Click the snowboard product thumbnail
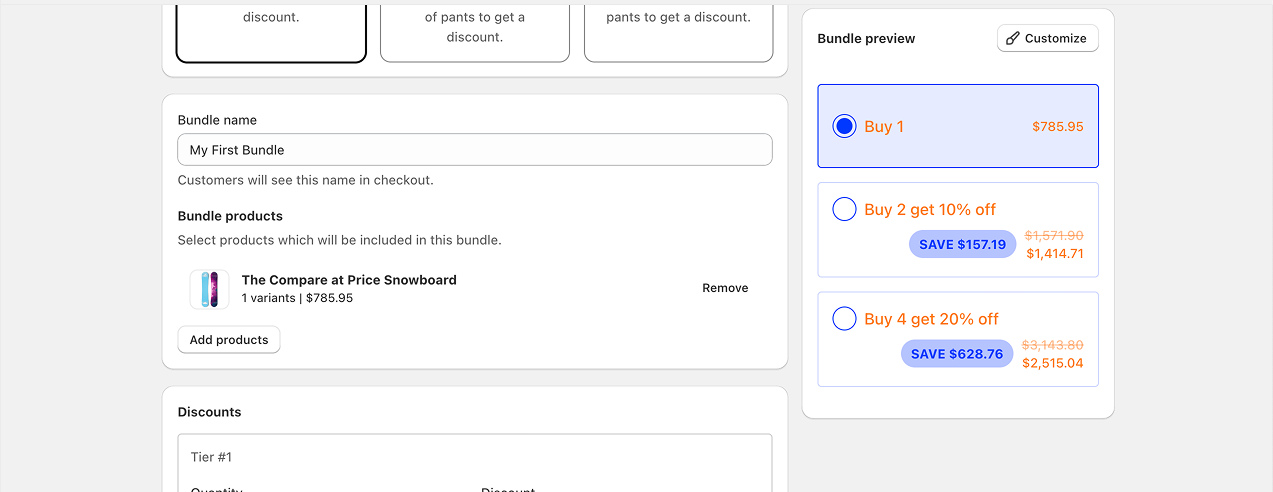1273x492 pixels. tap(209, 289)
